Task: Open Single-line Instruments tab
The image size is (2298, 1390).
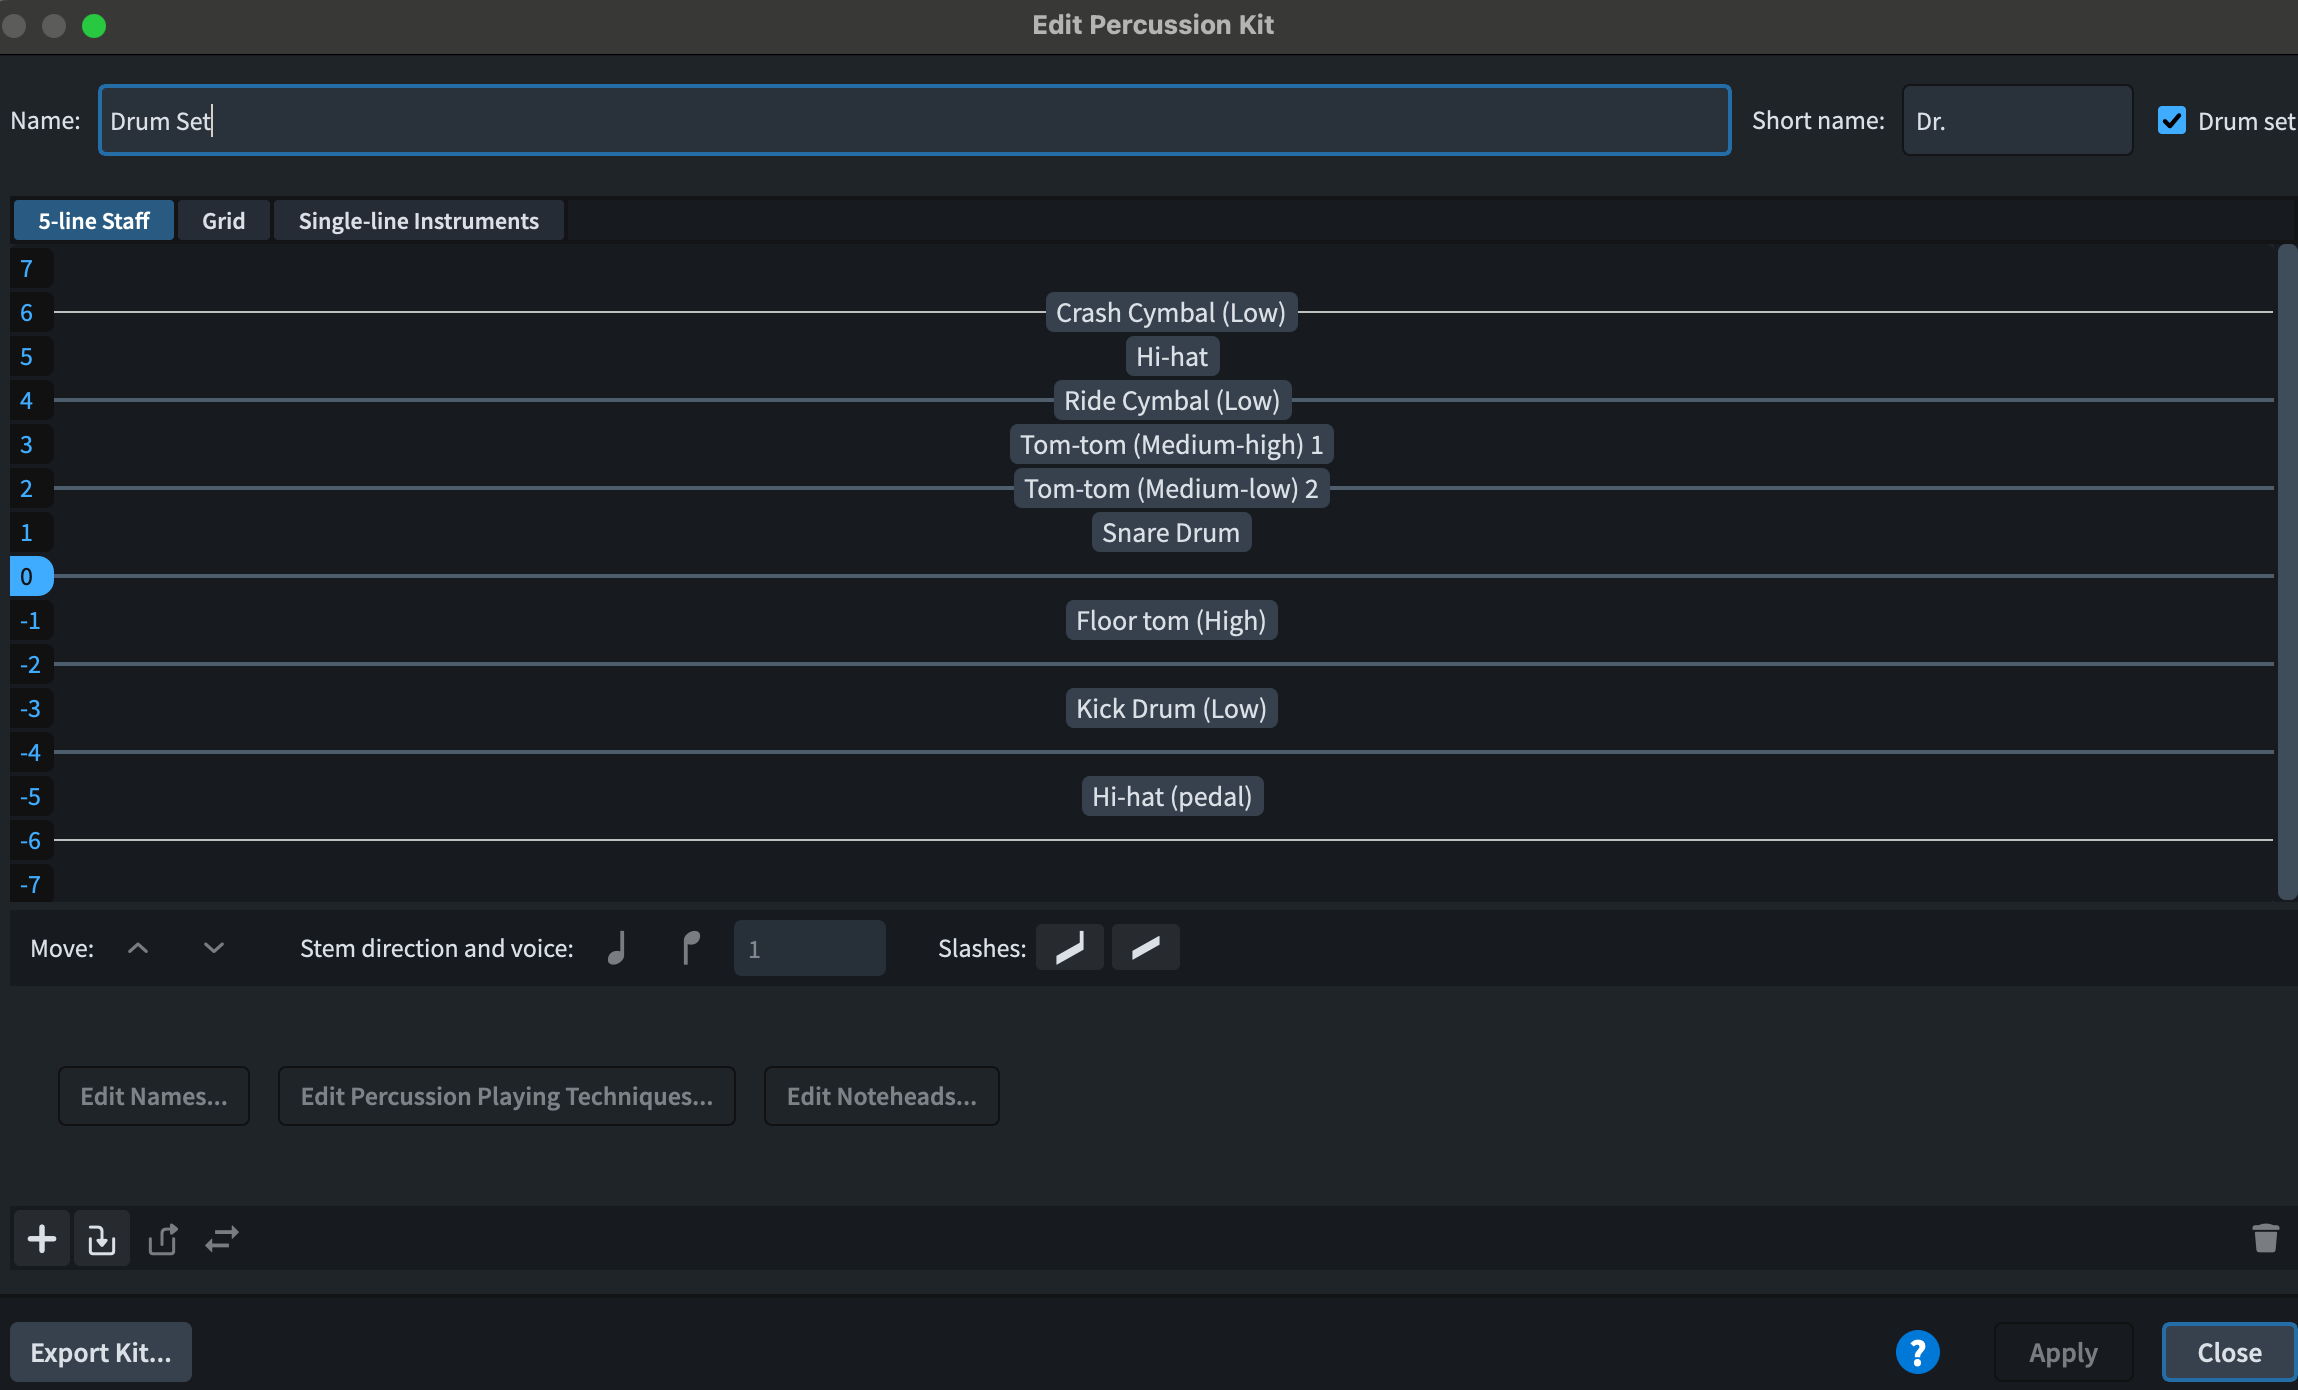Action: click(x=418, y=221)
